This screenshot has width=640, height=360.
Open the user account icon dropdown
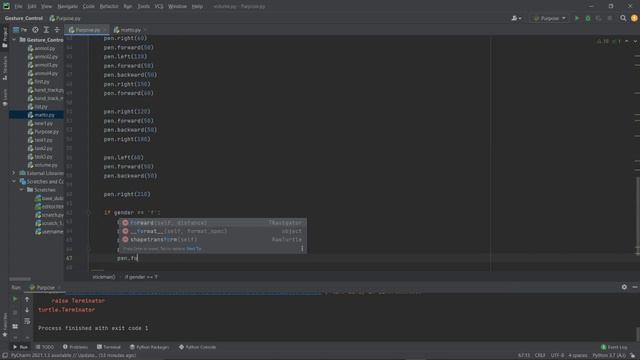click(x=516, y=18)
